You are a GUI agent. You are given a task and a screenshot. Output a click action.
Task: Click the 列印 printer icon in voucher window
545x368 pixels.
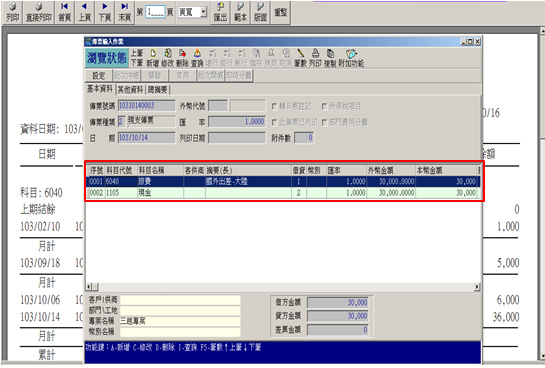315,58
